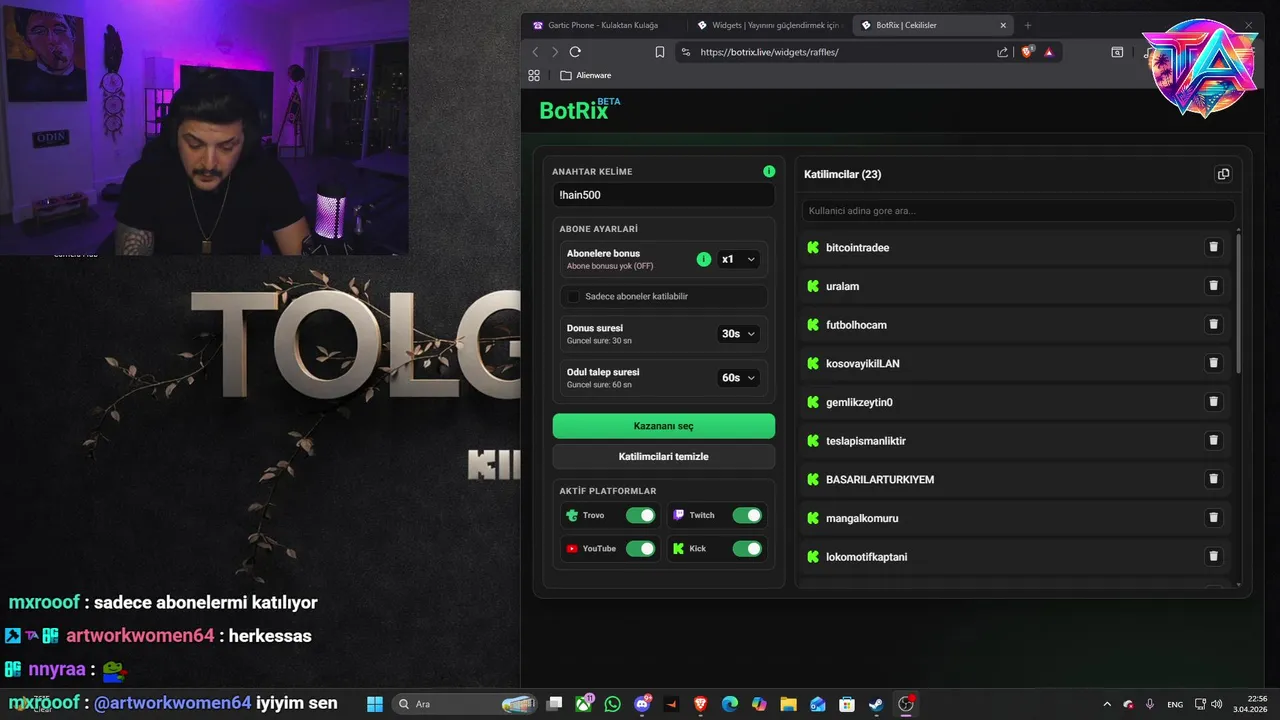
Task: Click the share icon in the address bar
Action: click(1002, 52)
